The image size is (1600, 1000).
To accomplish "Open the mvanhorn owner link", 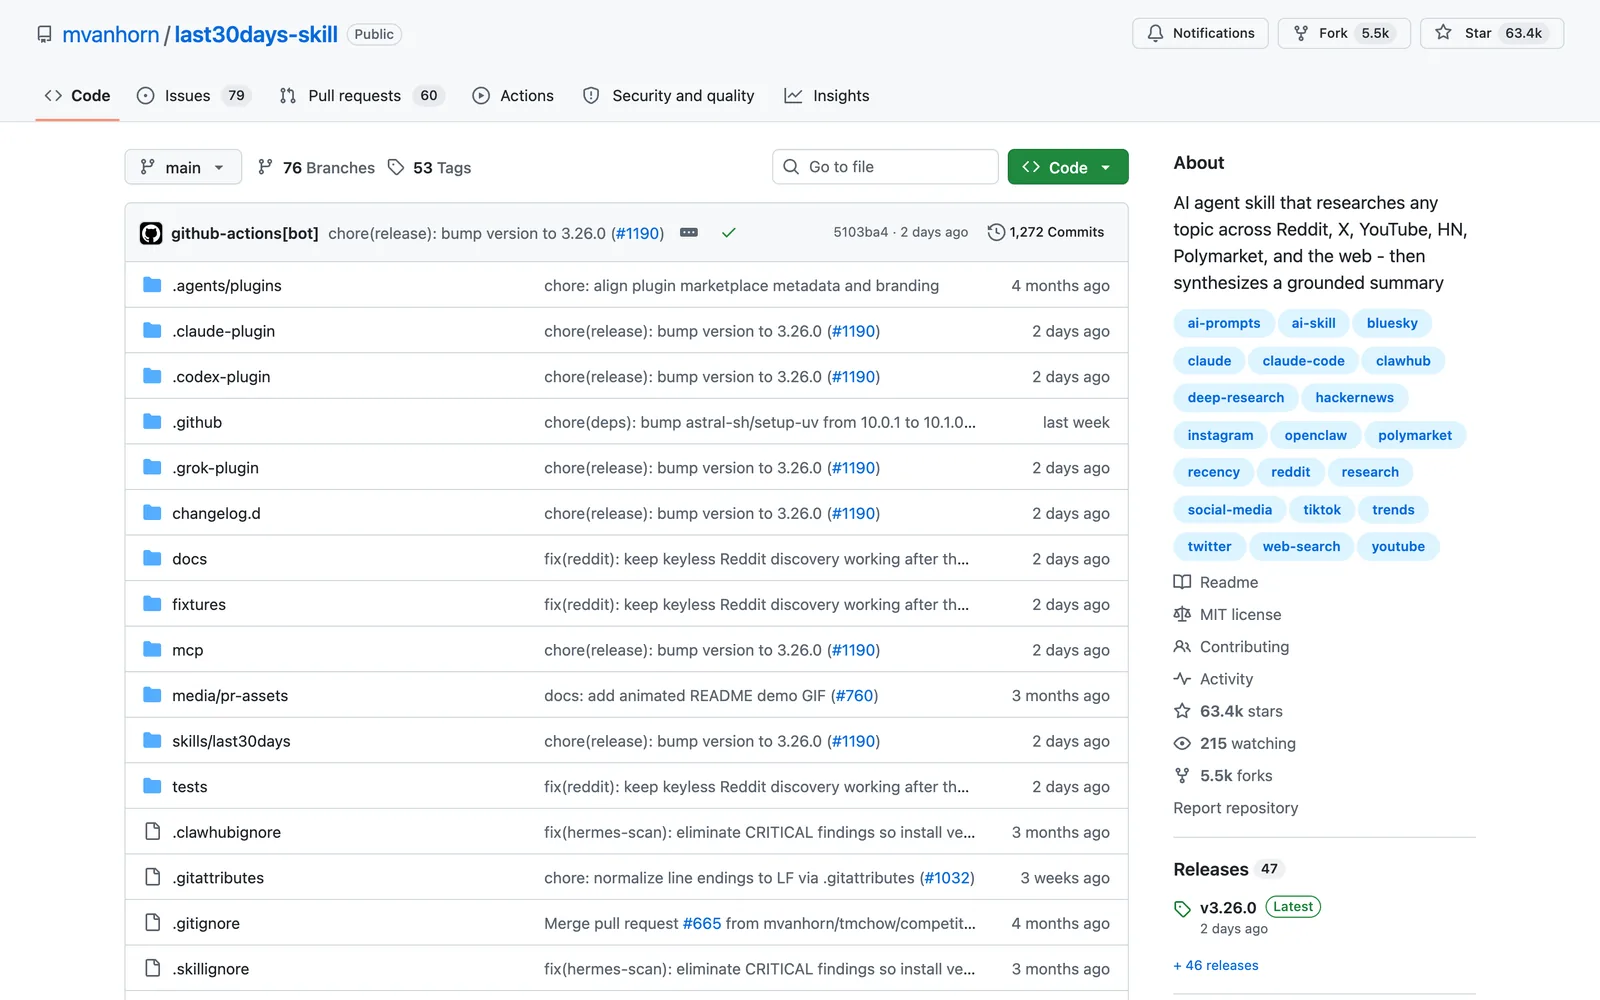I will [x=111, y=34].
